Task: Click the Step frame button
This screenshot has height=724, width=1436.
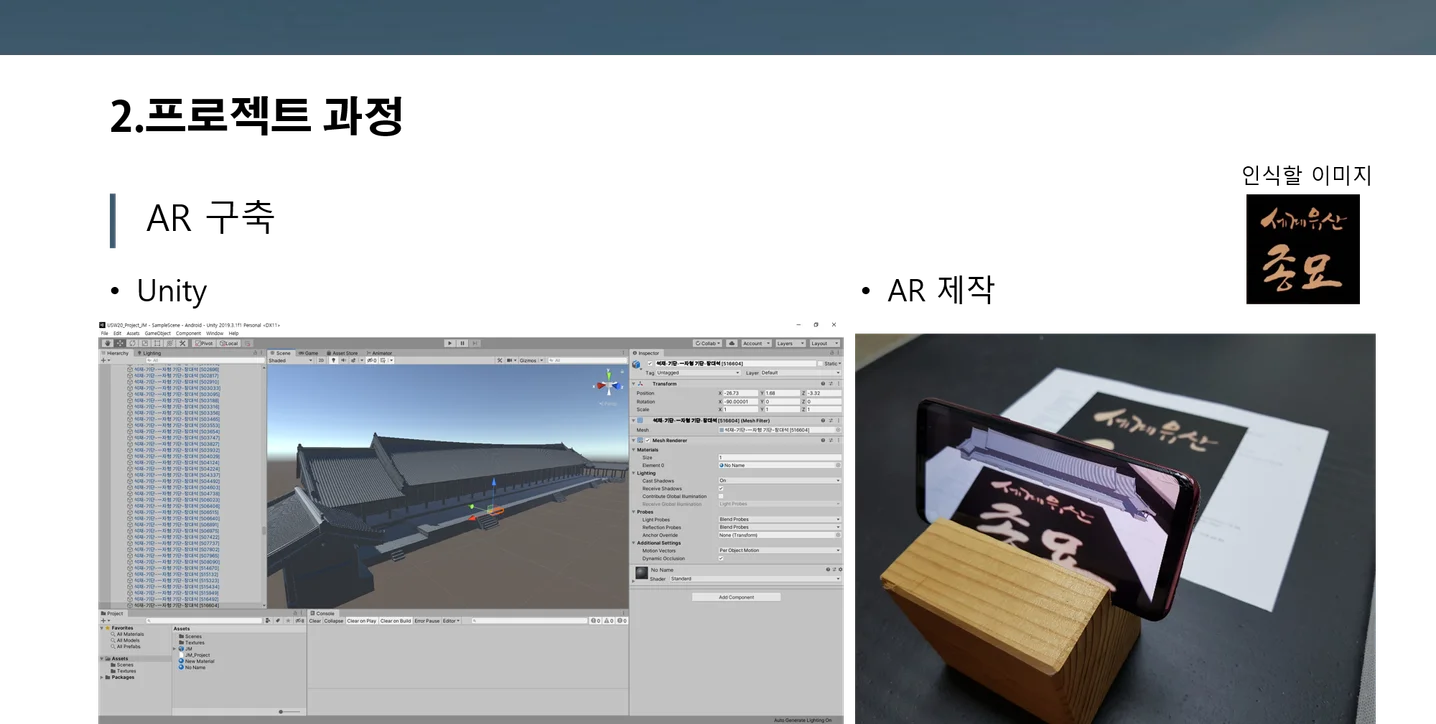Action: [476, 343]
